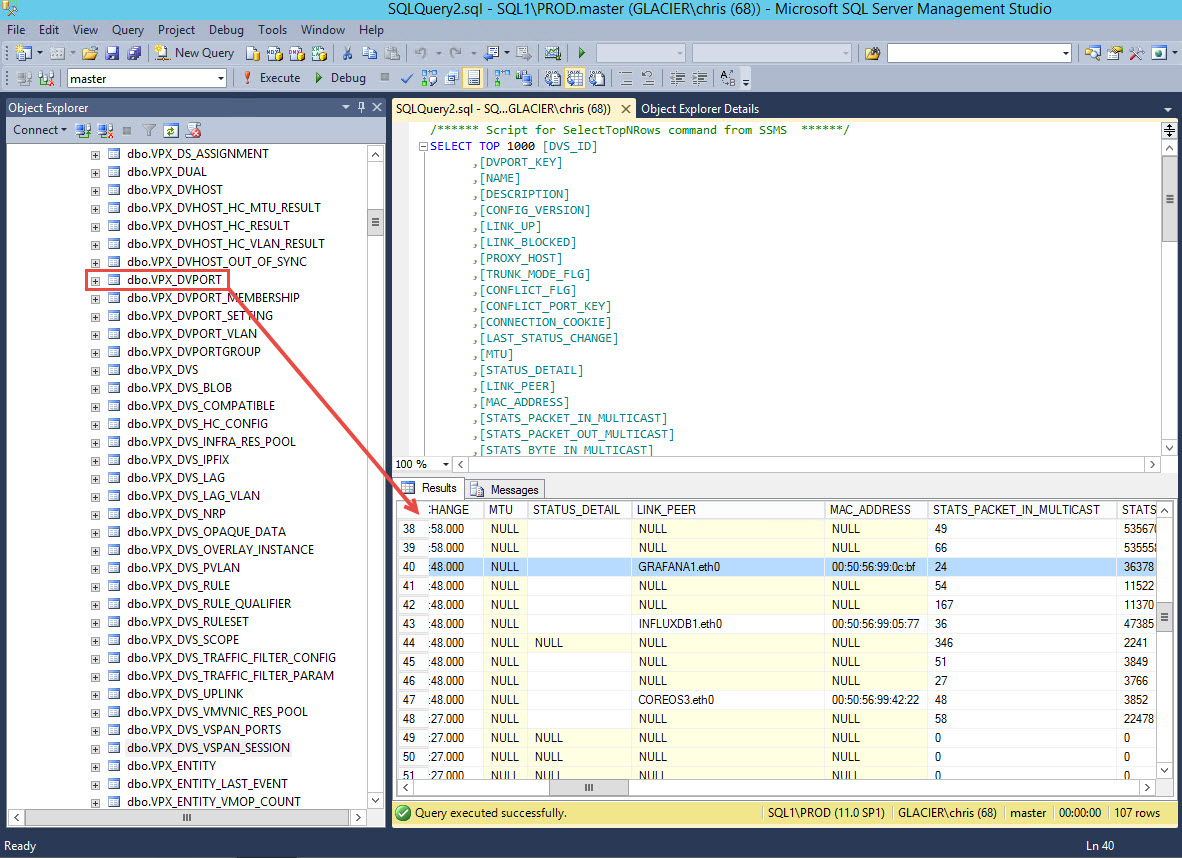Image resolution: width=1182 pixels, height=858 pixels.
Task: Expand dbo.VPX_DVPORT tree node
Action: pyautogui.click(x=96, y=281)
